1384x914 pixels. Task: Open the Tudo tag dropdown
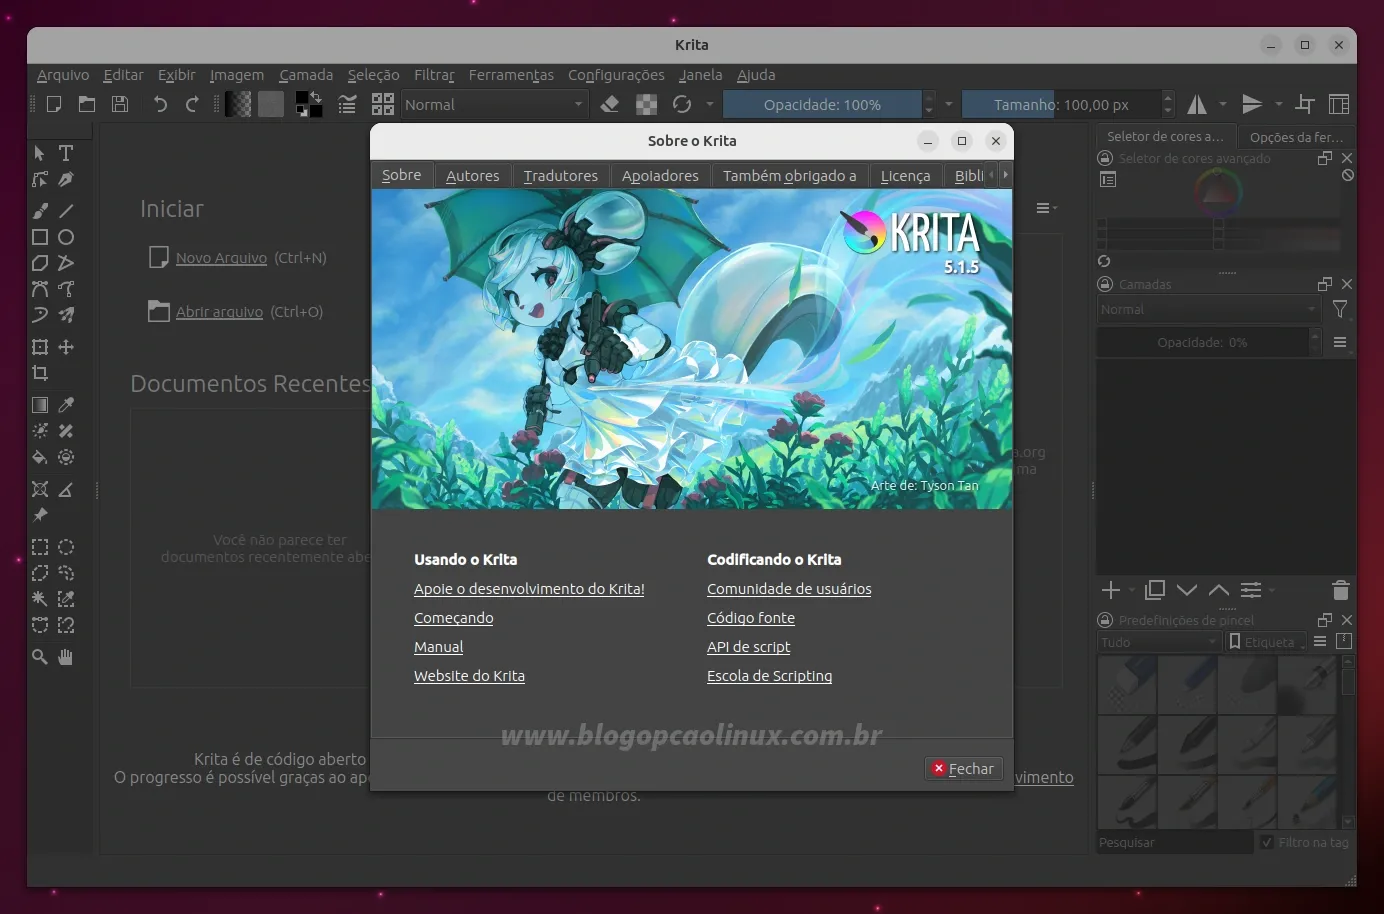[1160, 642]
